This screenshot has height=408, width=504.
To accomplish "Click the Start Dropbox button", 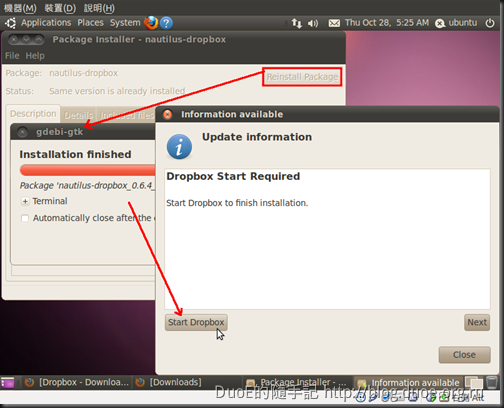I will 196,322.
